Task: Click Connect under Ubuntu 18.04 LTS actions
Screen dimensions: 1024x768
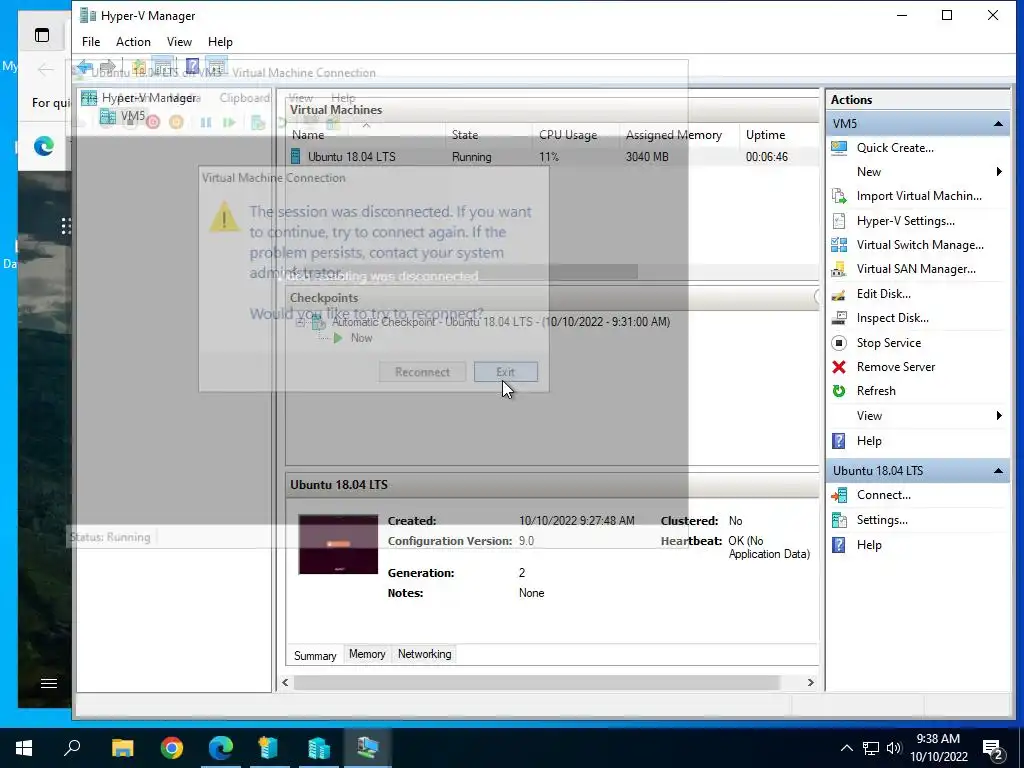Action: tap(883, 495)
